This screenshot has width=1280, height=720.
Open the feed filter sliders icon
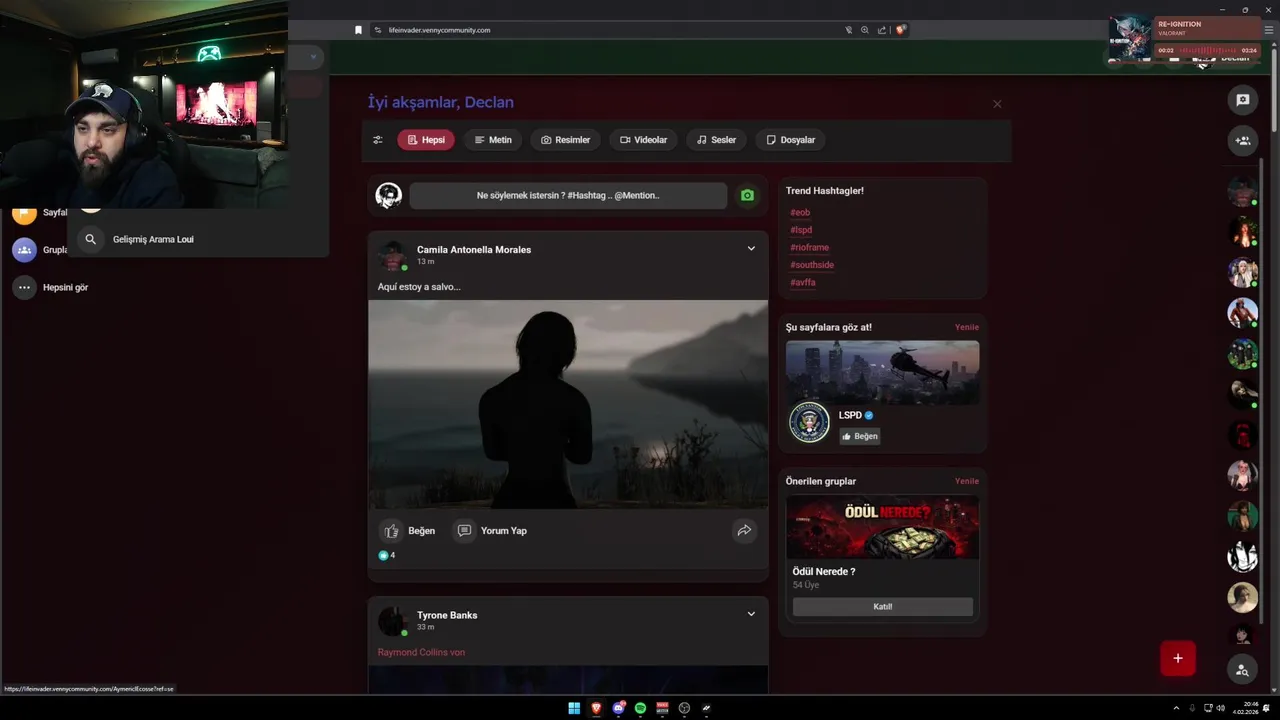coord(377,140)
